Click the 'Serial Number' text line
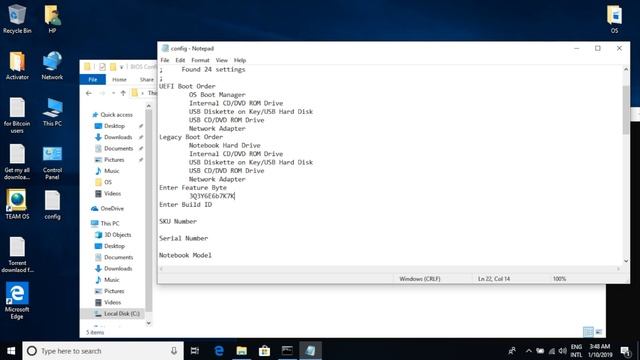Screen dimensions: 640x360 point(183,238)
